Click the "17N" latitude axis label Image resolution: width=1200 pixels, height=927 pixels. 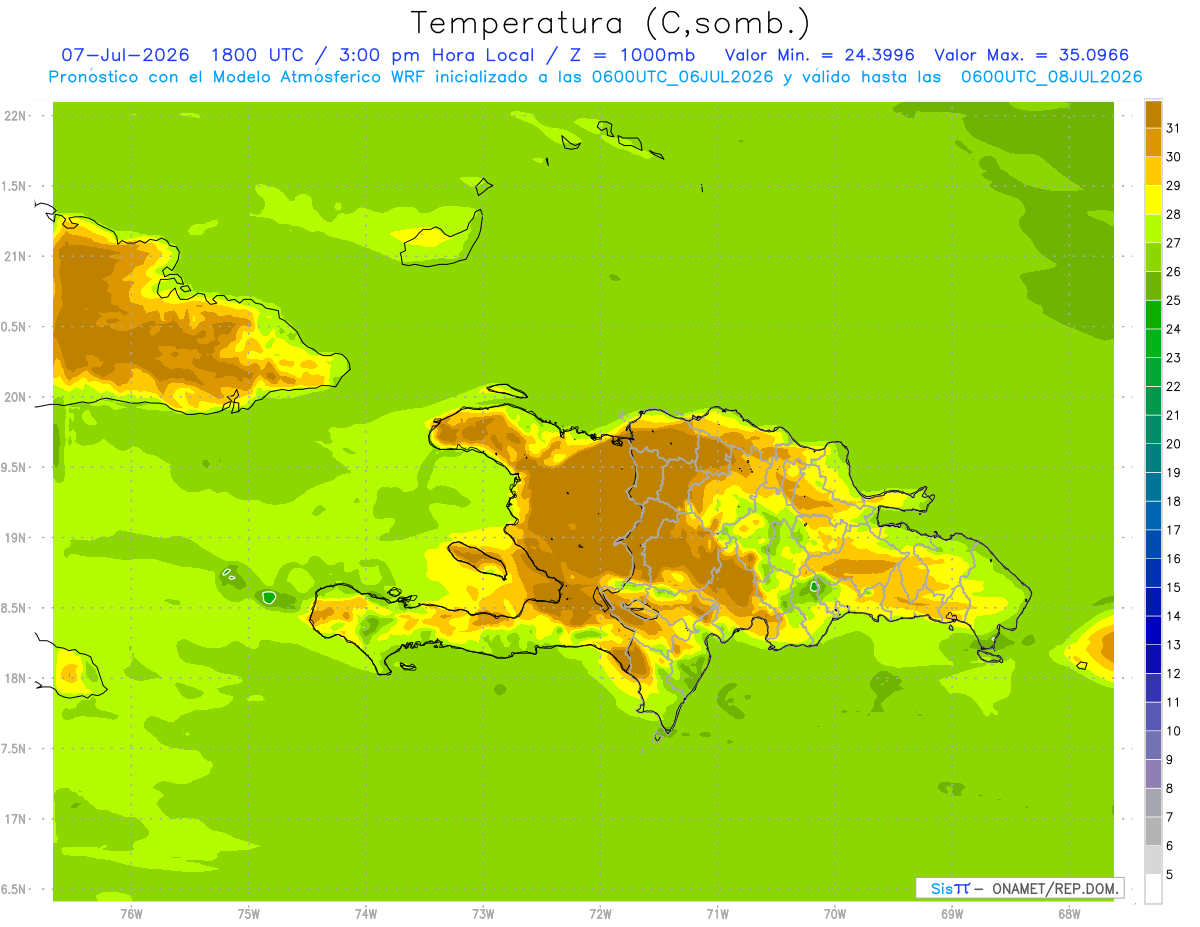click(x=15, y=819)
